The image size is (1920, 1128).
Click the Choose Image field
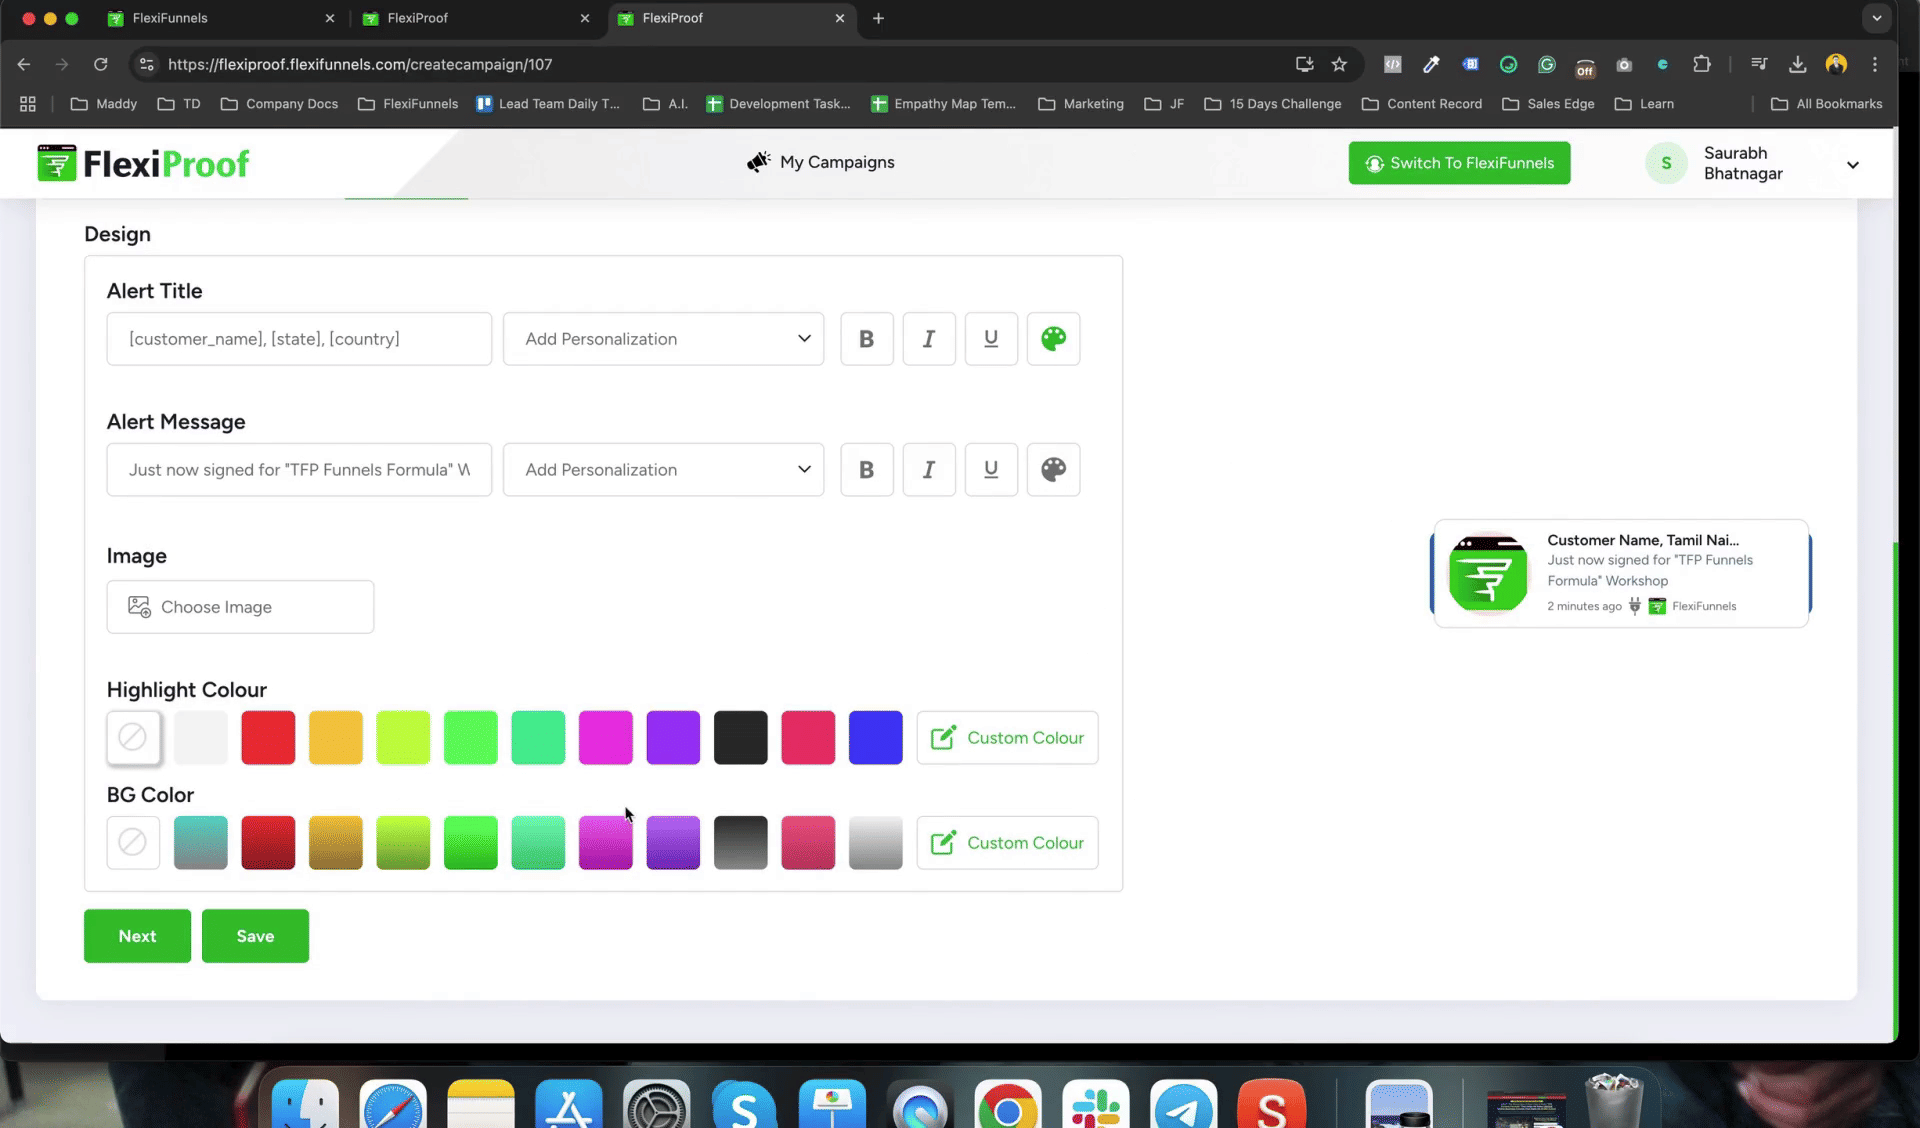pyautogui.click(x=240, y=607)
